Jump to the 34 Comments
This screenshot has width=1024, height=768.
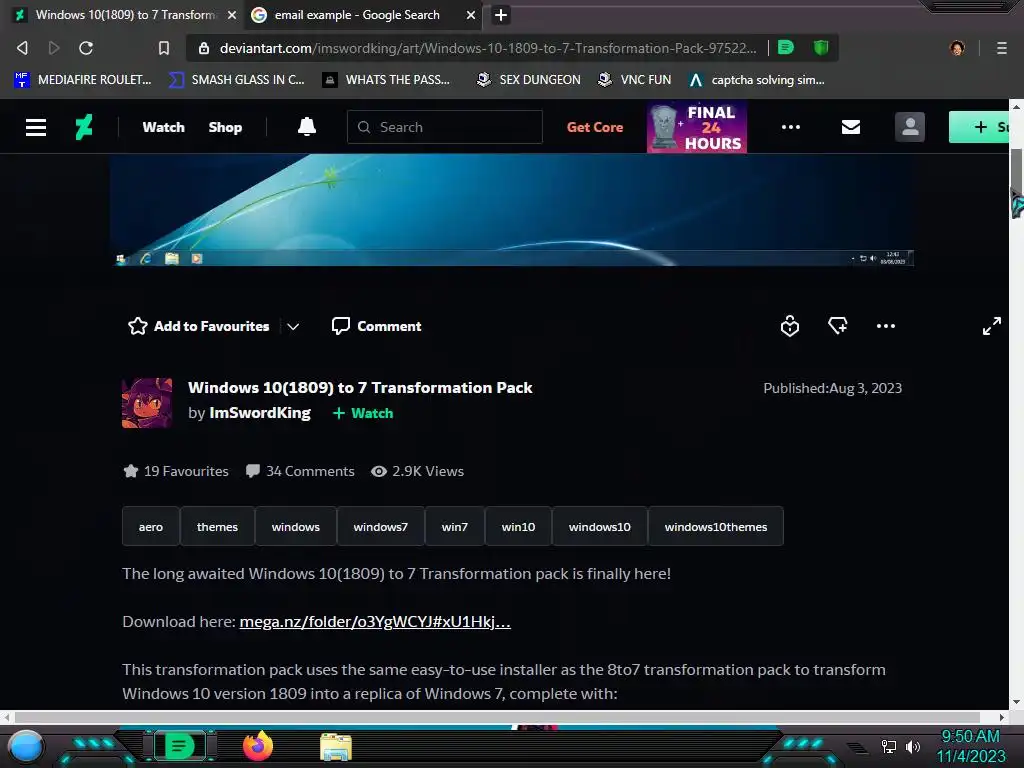point(300,472)
